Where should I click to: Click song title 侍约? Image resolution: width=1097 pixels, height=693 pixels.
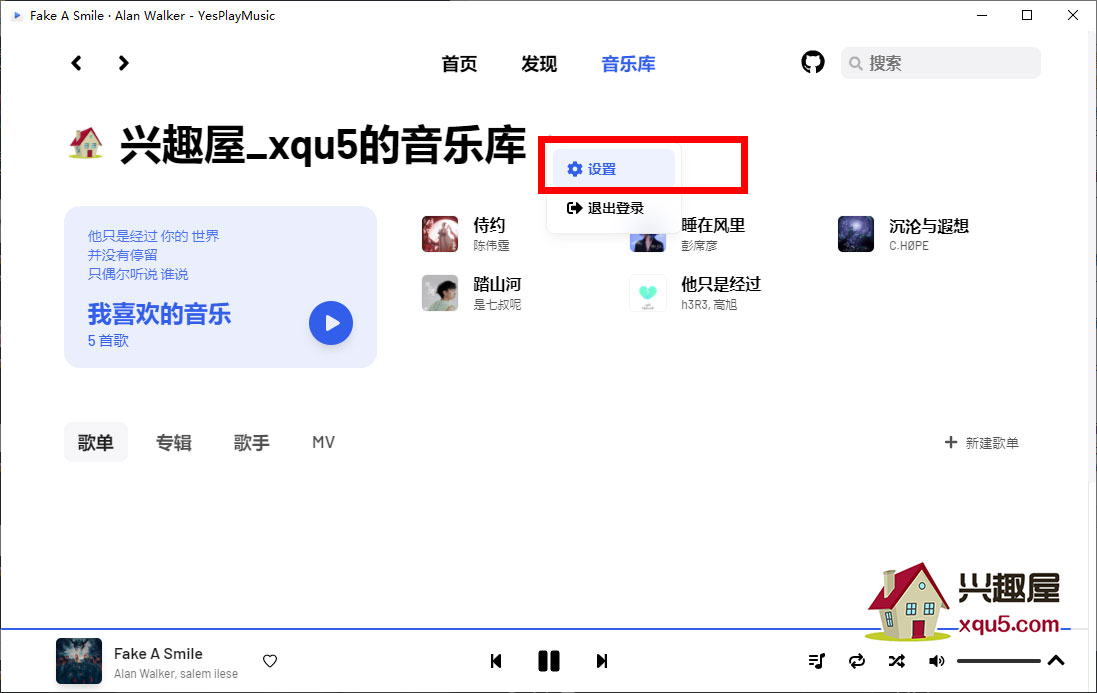click(489, 225)
